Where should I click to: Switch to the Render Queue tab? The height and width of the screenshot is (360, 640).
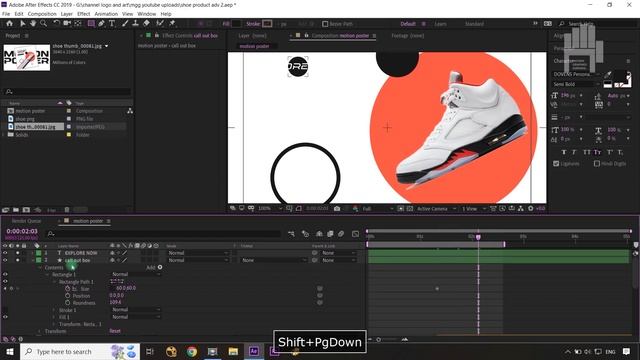26,221
